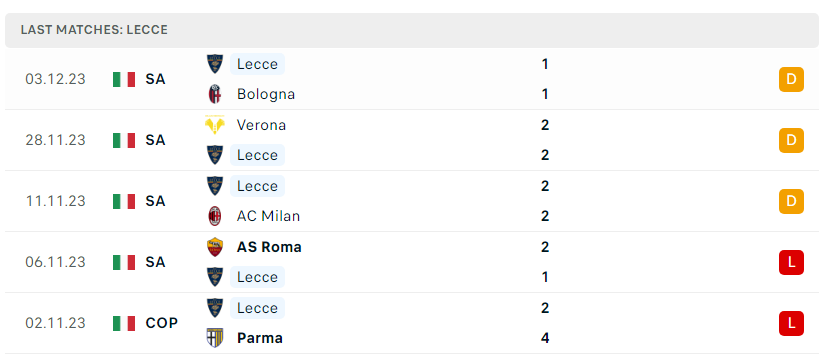Click Italian flag in the COP match row

(124, 323)
